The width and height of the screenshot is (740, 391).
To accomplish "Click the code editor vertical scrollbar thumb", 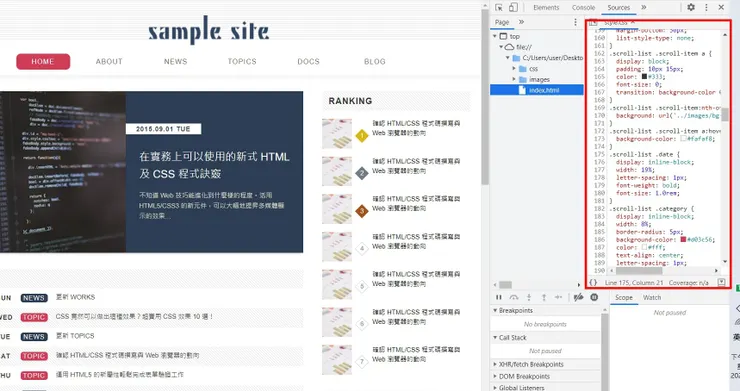I will click(724, 115).
